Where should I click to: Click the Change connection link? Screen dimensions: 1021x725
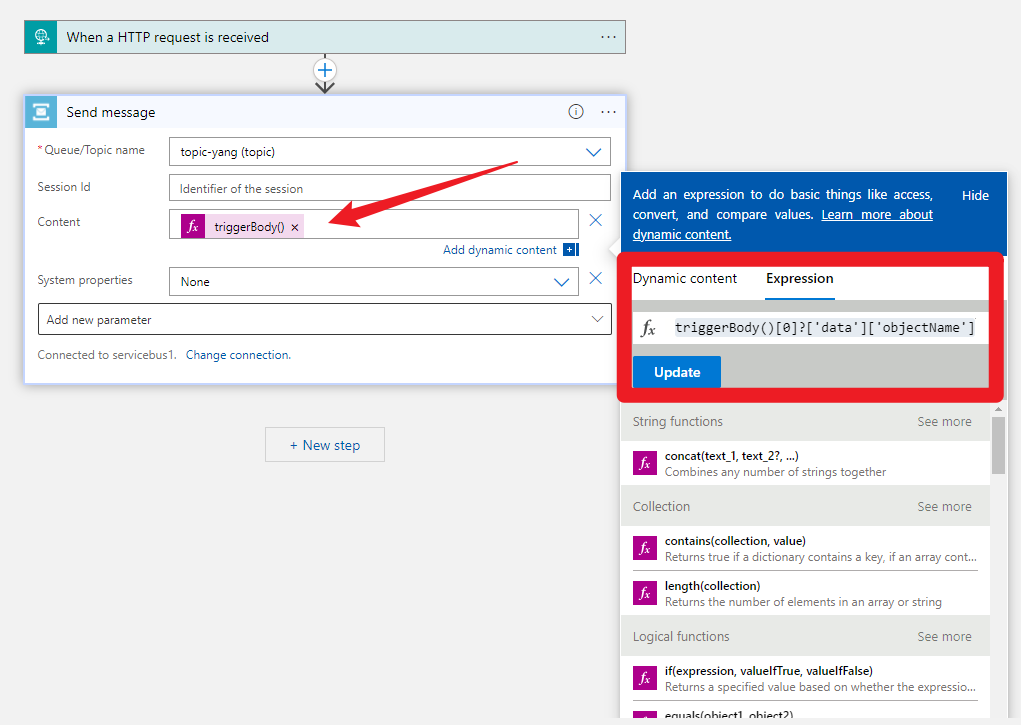click(238, 355)
